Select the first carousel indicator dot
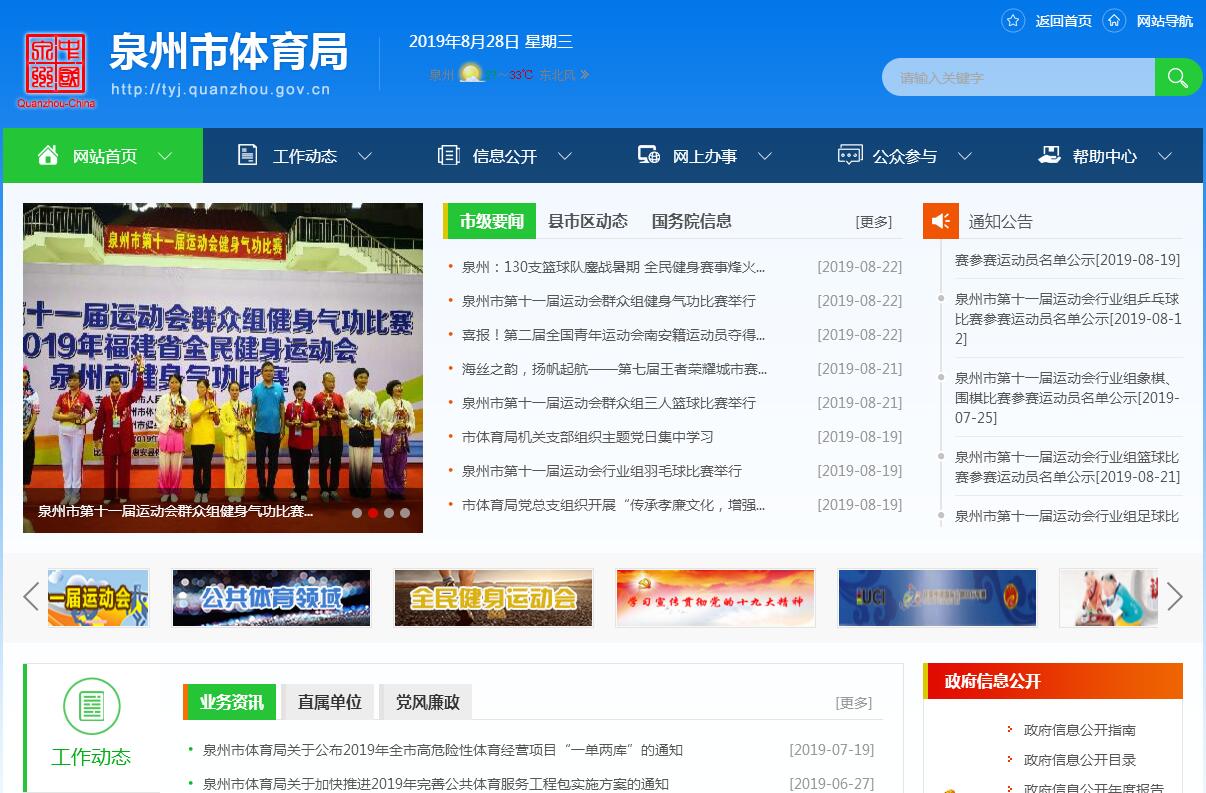Viewport: 1206px width, 793px height. click(x=357, y=513)
